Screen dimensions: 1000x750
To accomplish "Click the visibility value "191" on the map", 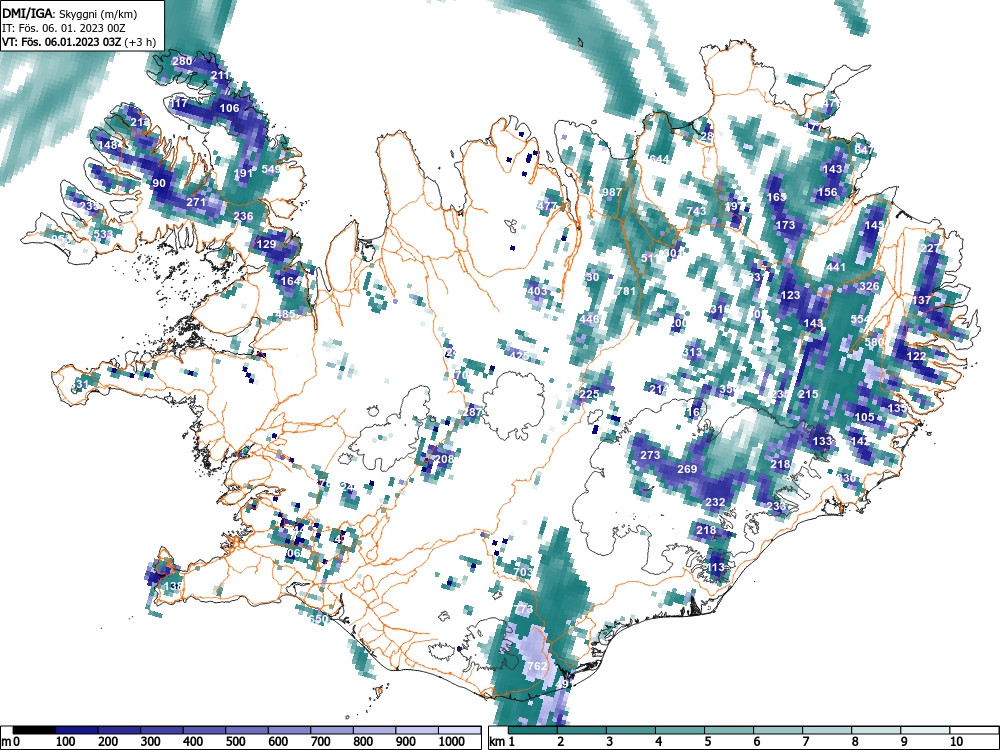I will (x=243, y=173).
